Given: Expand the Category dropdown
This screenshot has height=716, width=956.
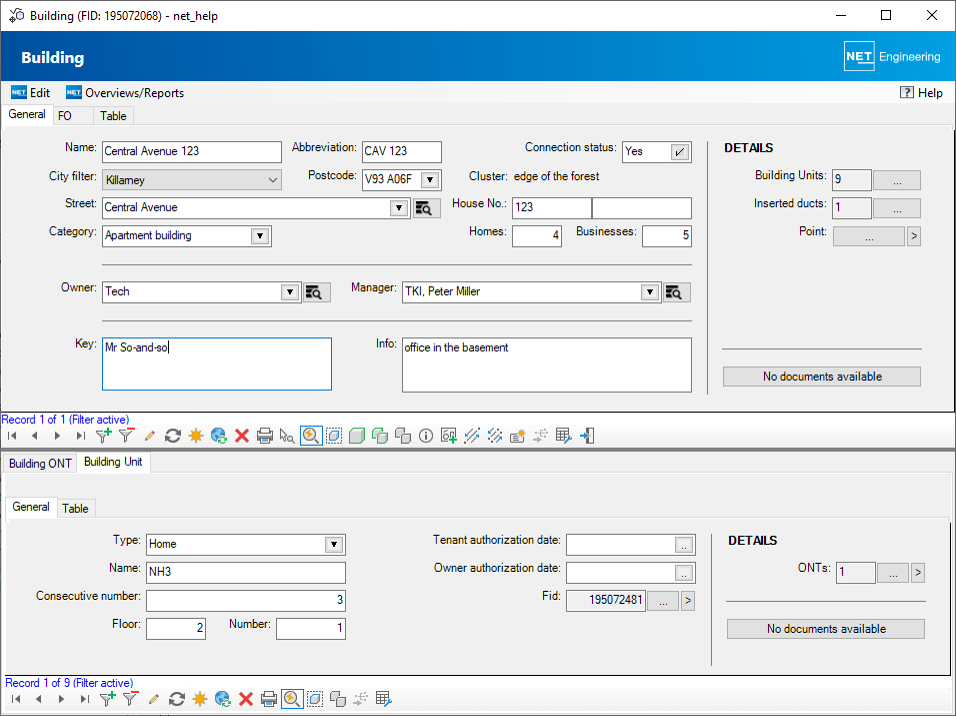Looking at the screenshot, I should (260, 236).
